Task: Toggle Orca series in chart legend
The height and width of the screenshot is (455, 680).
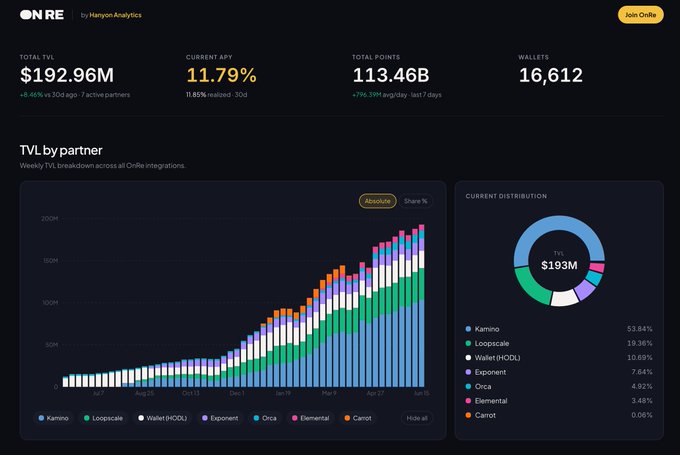Action: coord(265,418)
